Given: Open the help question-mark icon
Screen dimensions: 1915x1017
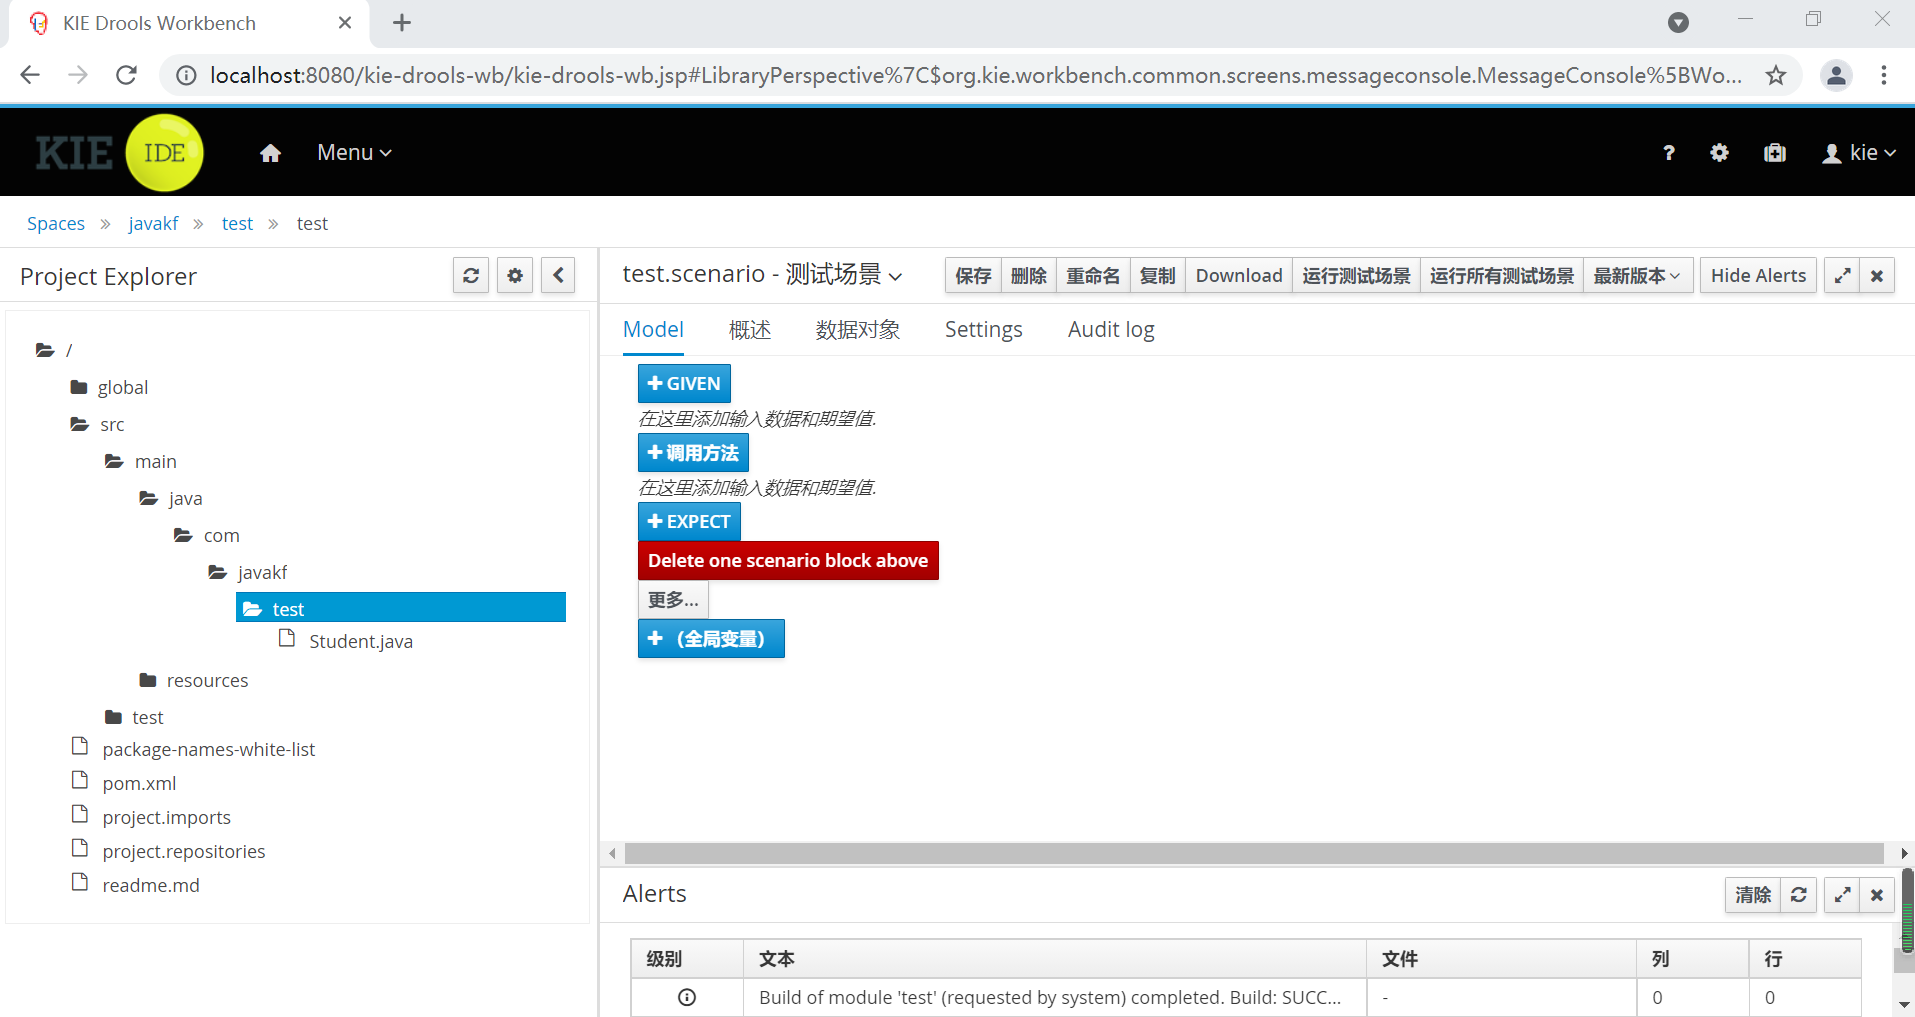Looking at the screenshot, I should tap(1667, 152).
